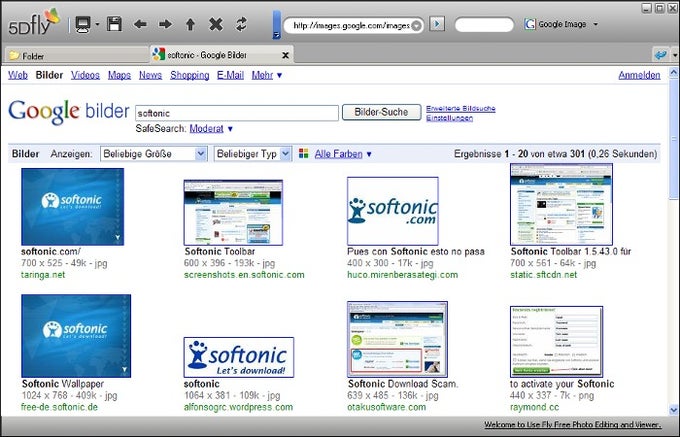Viewport: 680px width, 437px height.
Task: Open the Web link in Google navigation
Action: (18, 75)
